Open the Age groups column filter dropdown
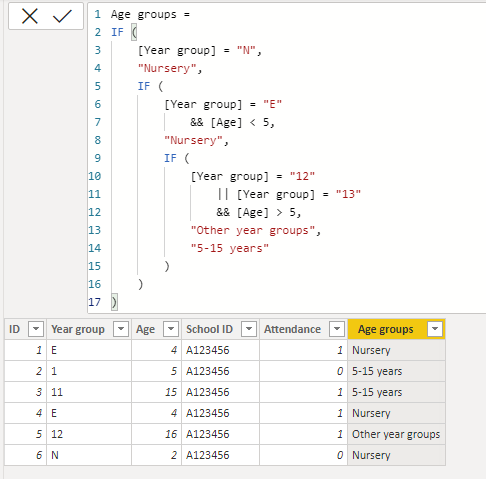 tap(435, 329)
